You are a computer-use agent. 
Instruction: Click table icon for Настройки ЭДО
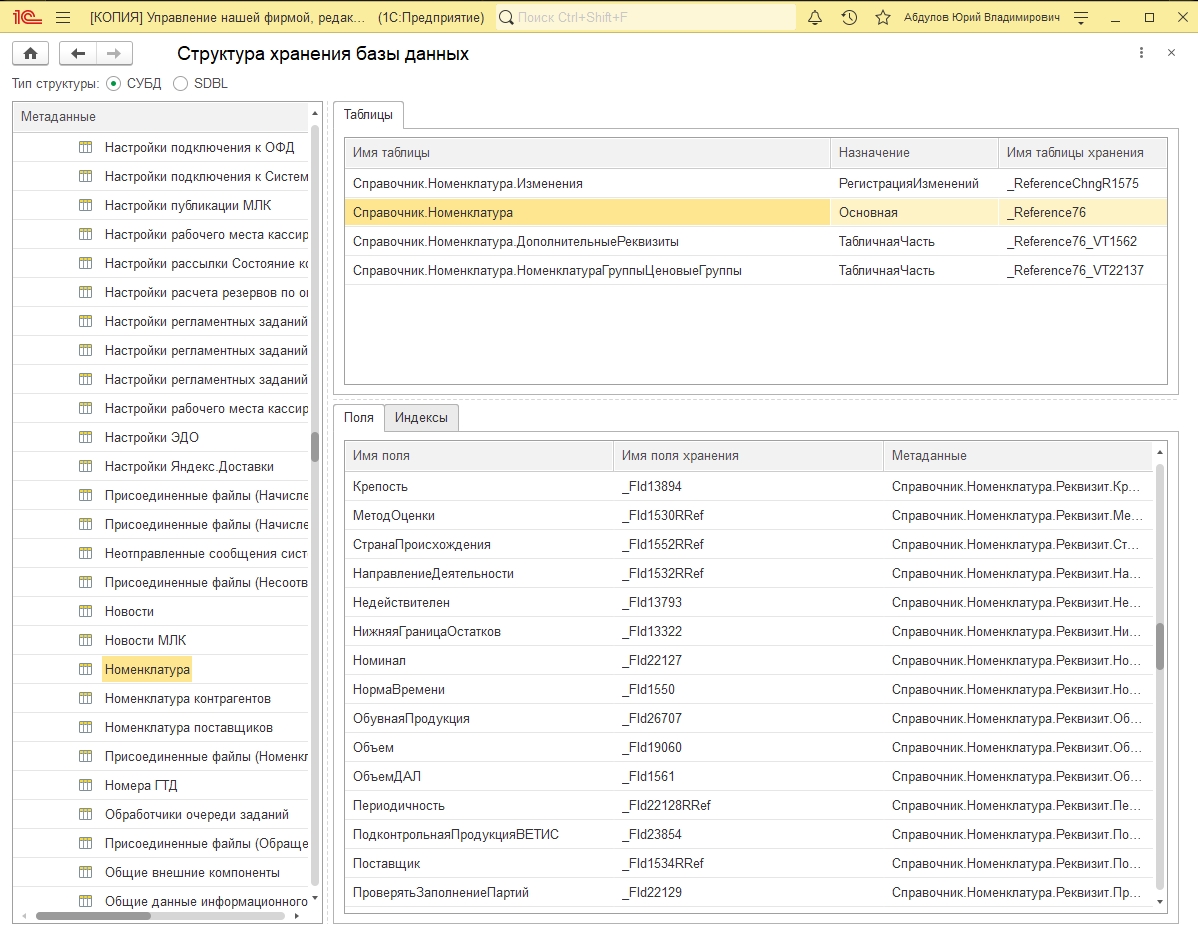tap(86, 438)
